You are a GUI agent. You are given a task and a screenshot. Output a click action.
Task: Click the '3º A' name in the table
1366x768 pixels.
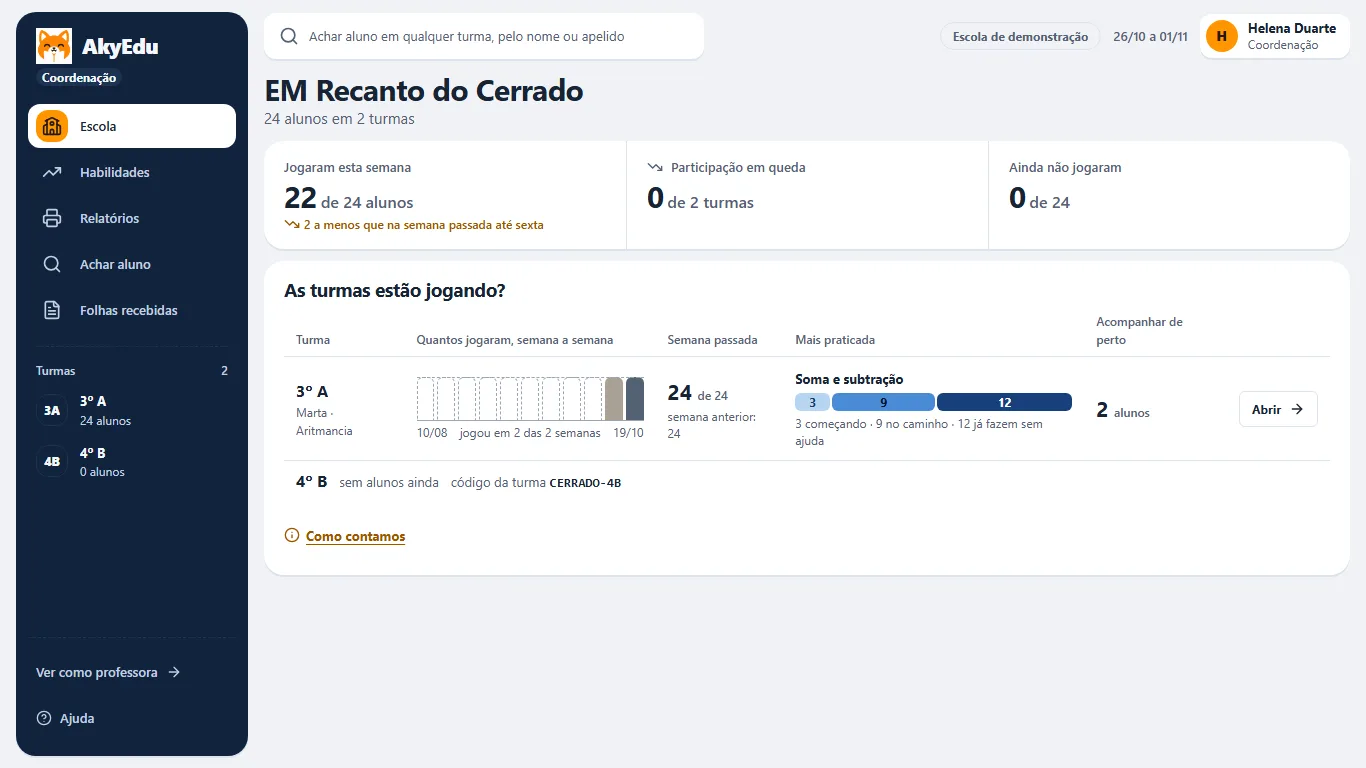pyautogui.click(x=312, y=391)
